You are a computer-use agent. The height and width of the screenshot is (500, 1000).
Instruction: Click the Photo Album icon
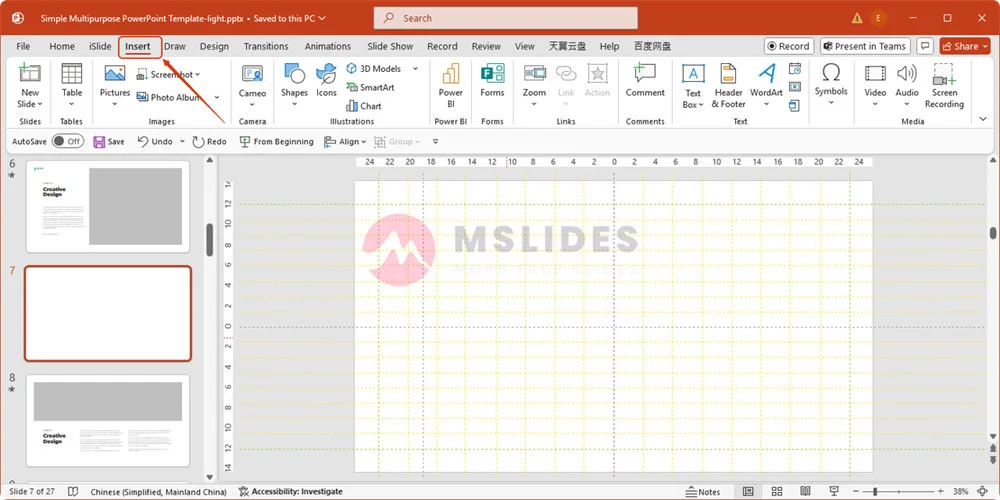tap(142, 97)
